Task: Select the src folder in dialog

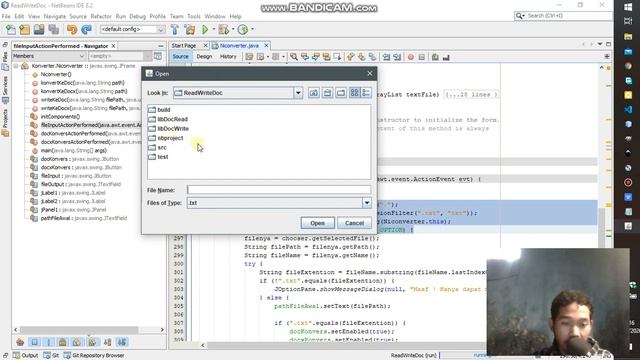Action: pos(158,147)
